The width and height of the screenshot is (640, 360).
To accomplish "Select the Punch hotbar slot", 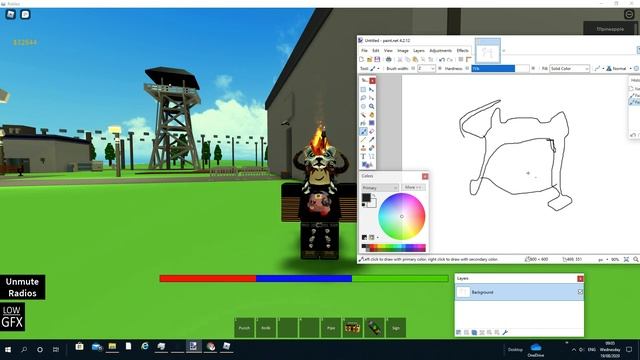I will (244, 327).
